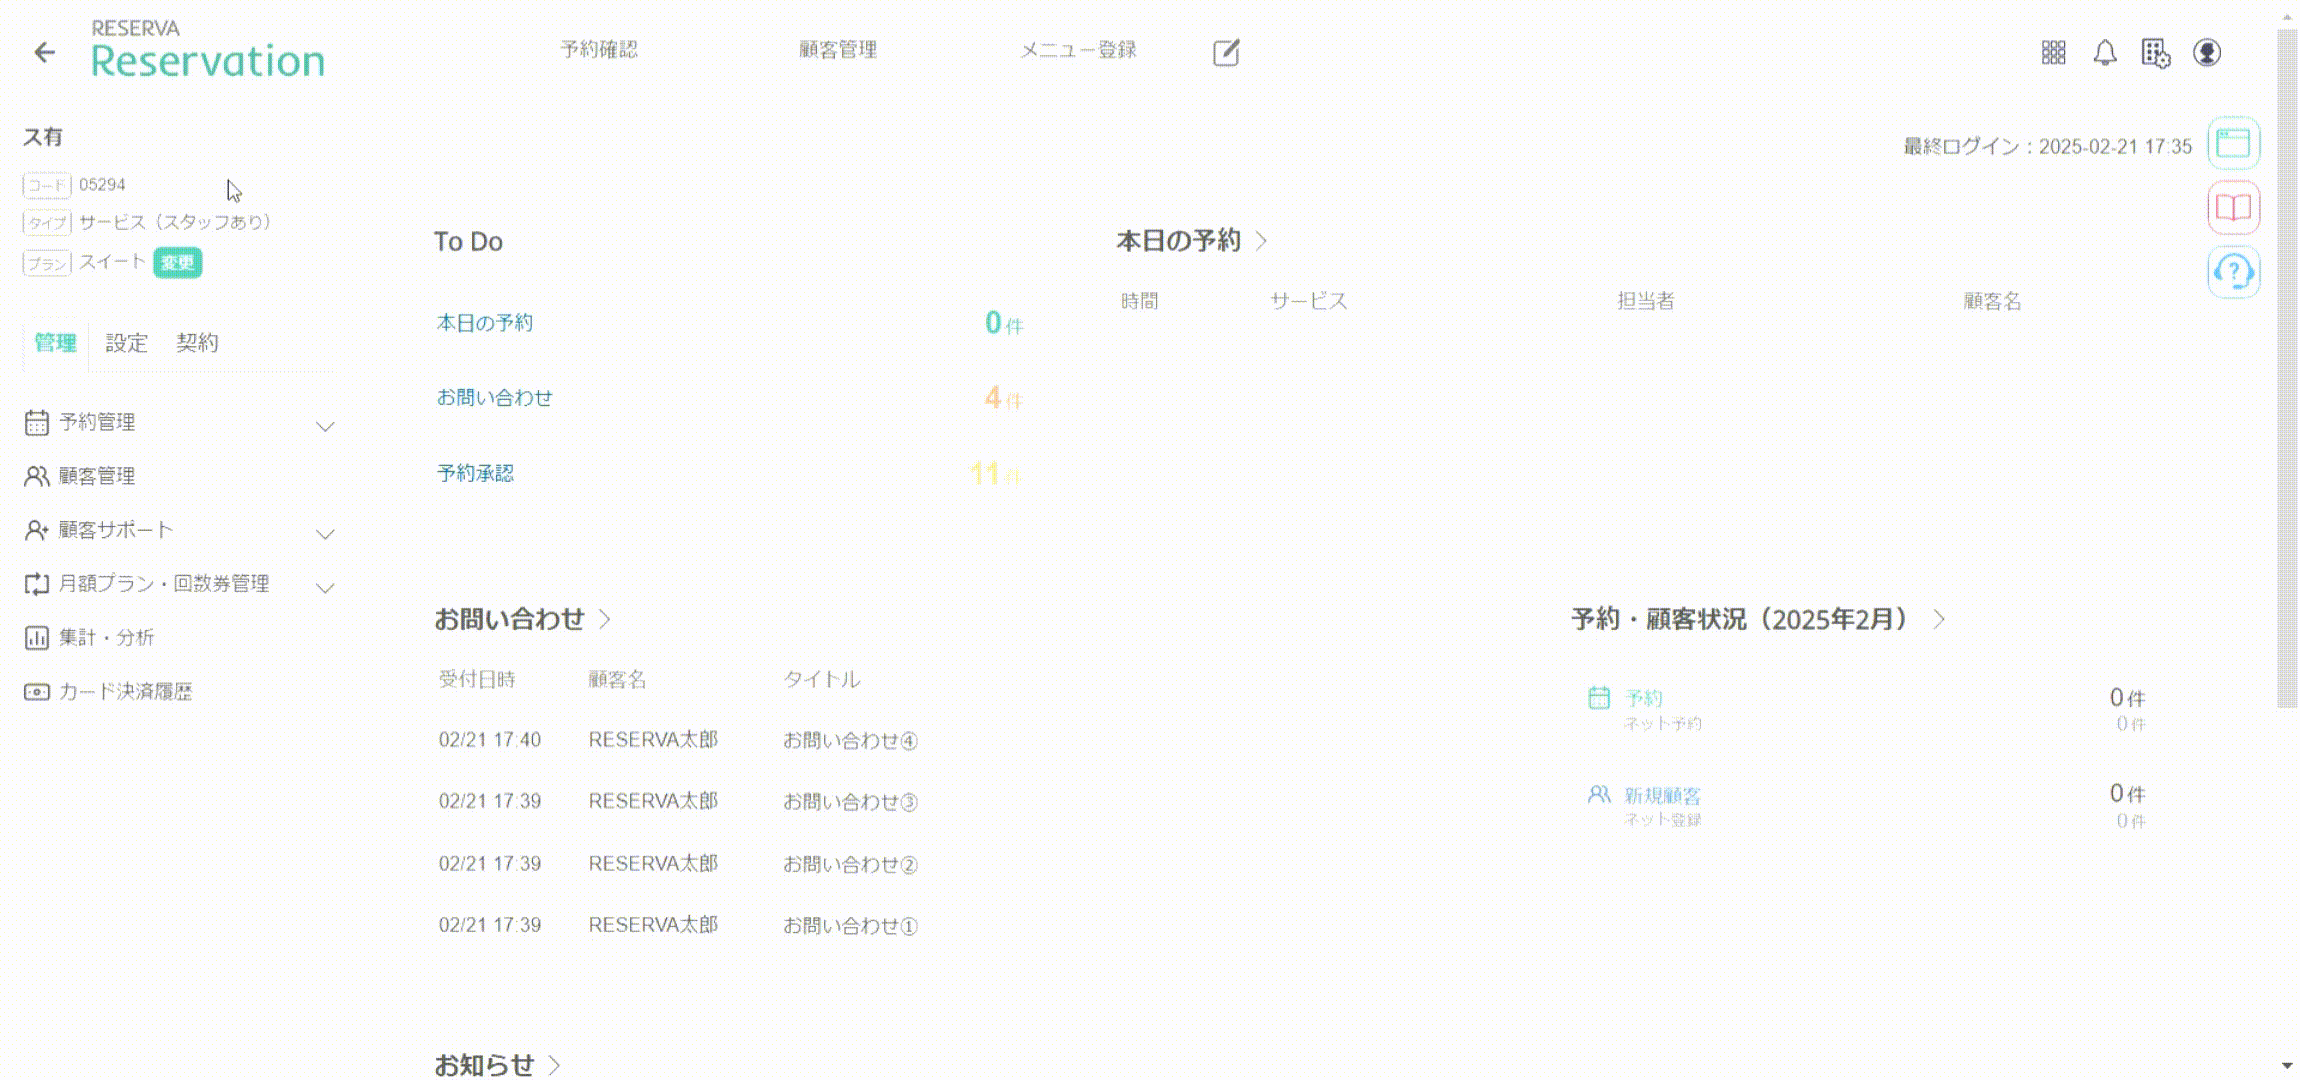Click the 予約管理 calendar icon
This screenshot has height=1080, width=2300.
coord(36,423)
